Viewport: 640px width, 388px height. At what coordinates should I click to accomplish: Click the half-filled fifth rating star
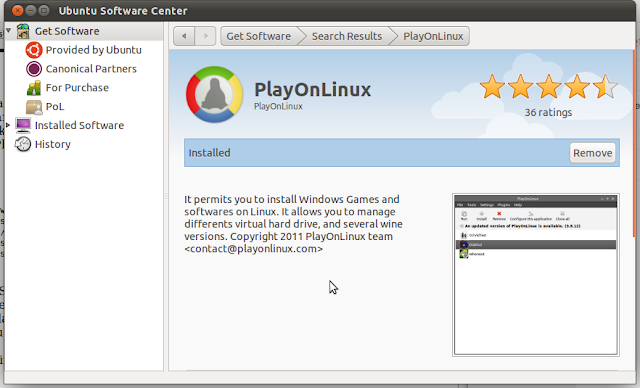click(605, 86)
